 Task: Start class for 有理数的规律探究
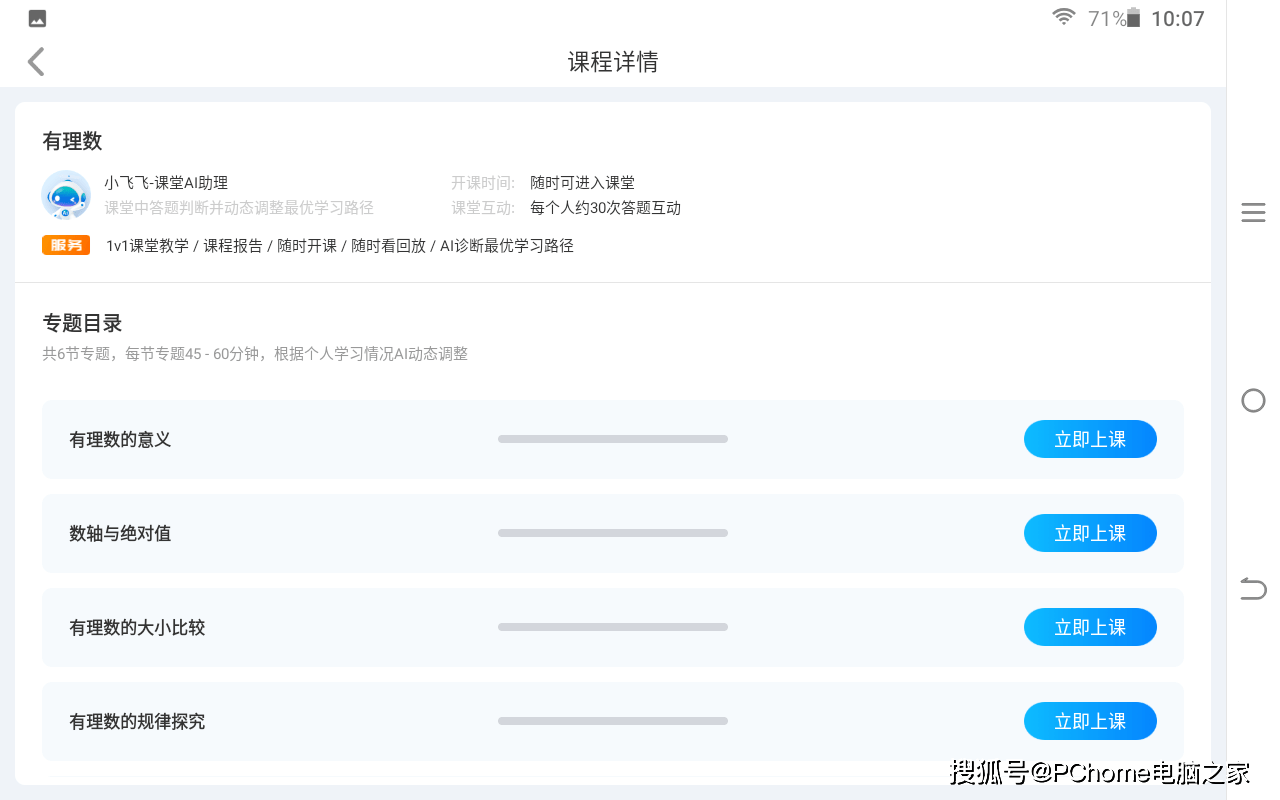point(1089,721)
